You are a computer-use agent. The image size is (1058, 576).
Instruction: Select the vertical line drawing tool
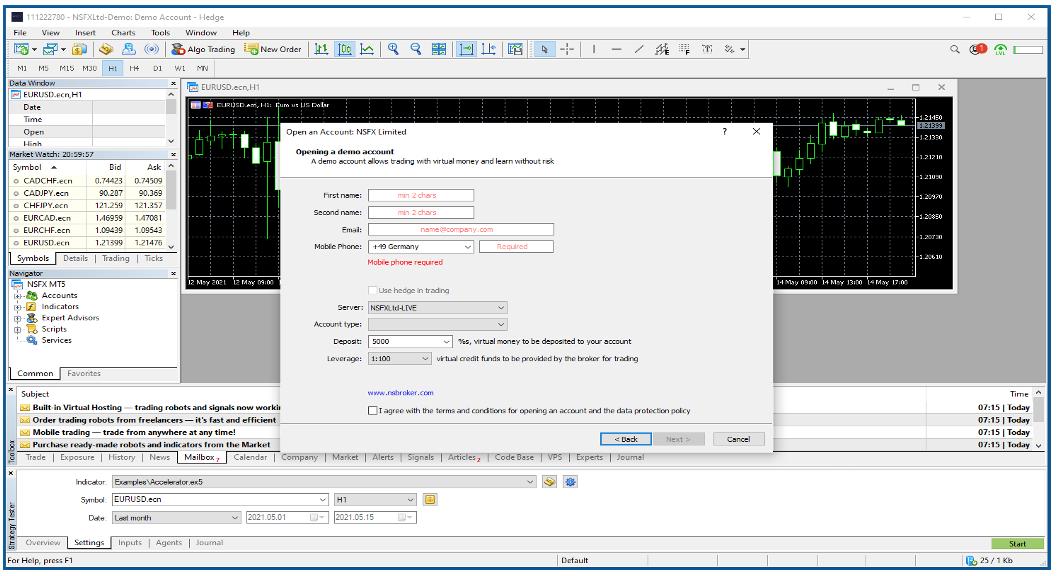[594, 49]
